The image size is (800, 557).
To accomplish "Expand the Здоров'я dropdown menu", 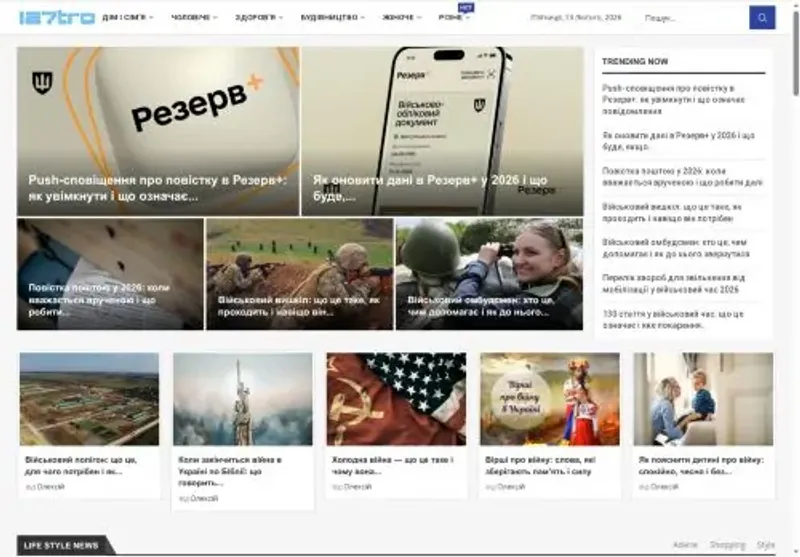I will point(259,18).
